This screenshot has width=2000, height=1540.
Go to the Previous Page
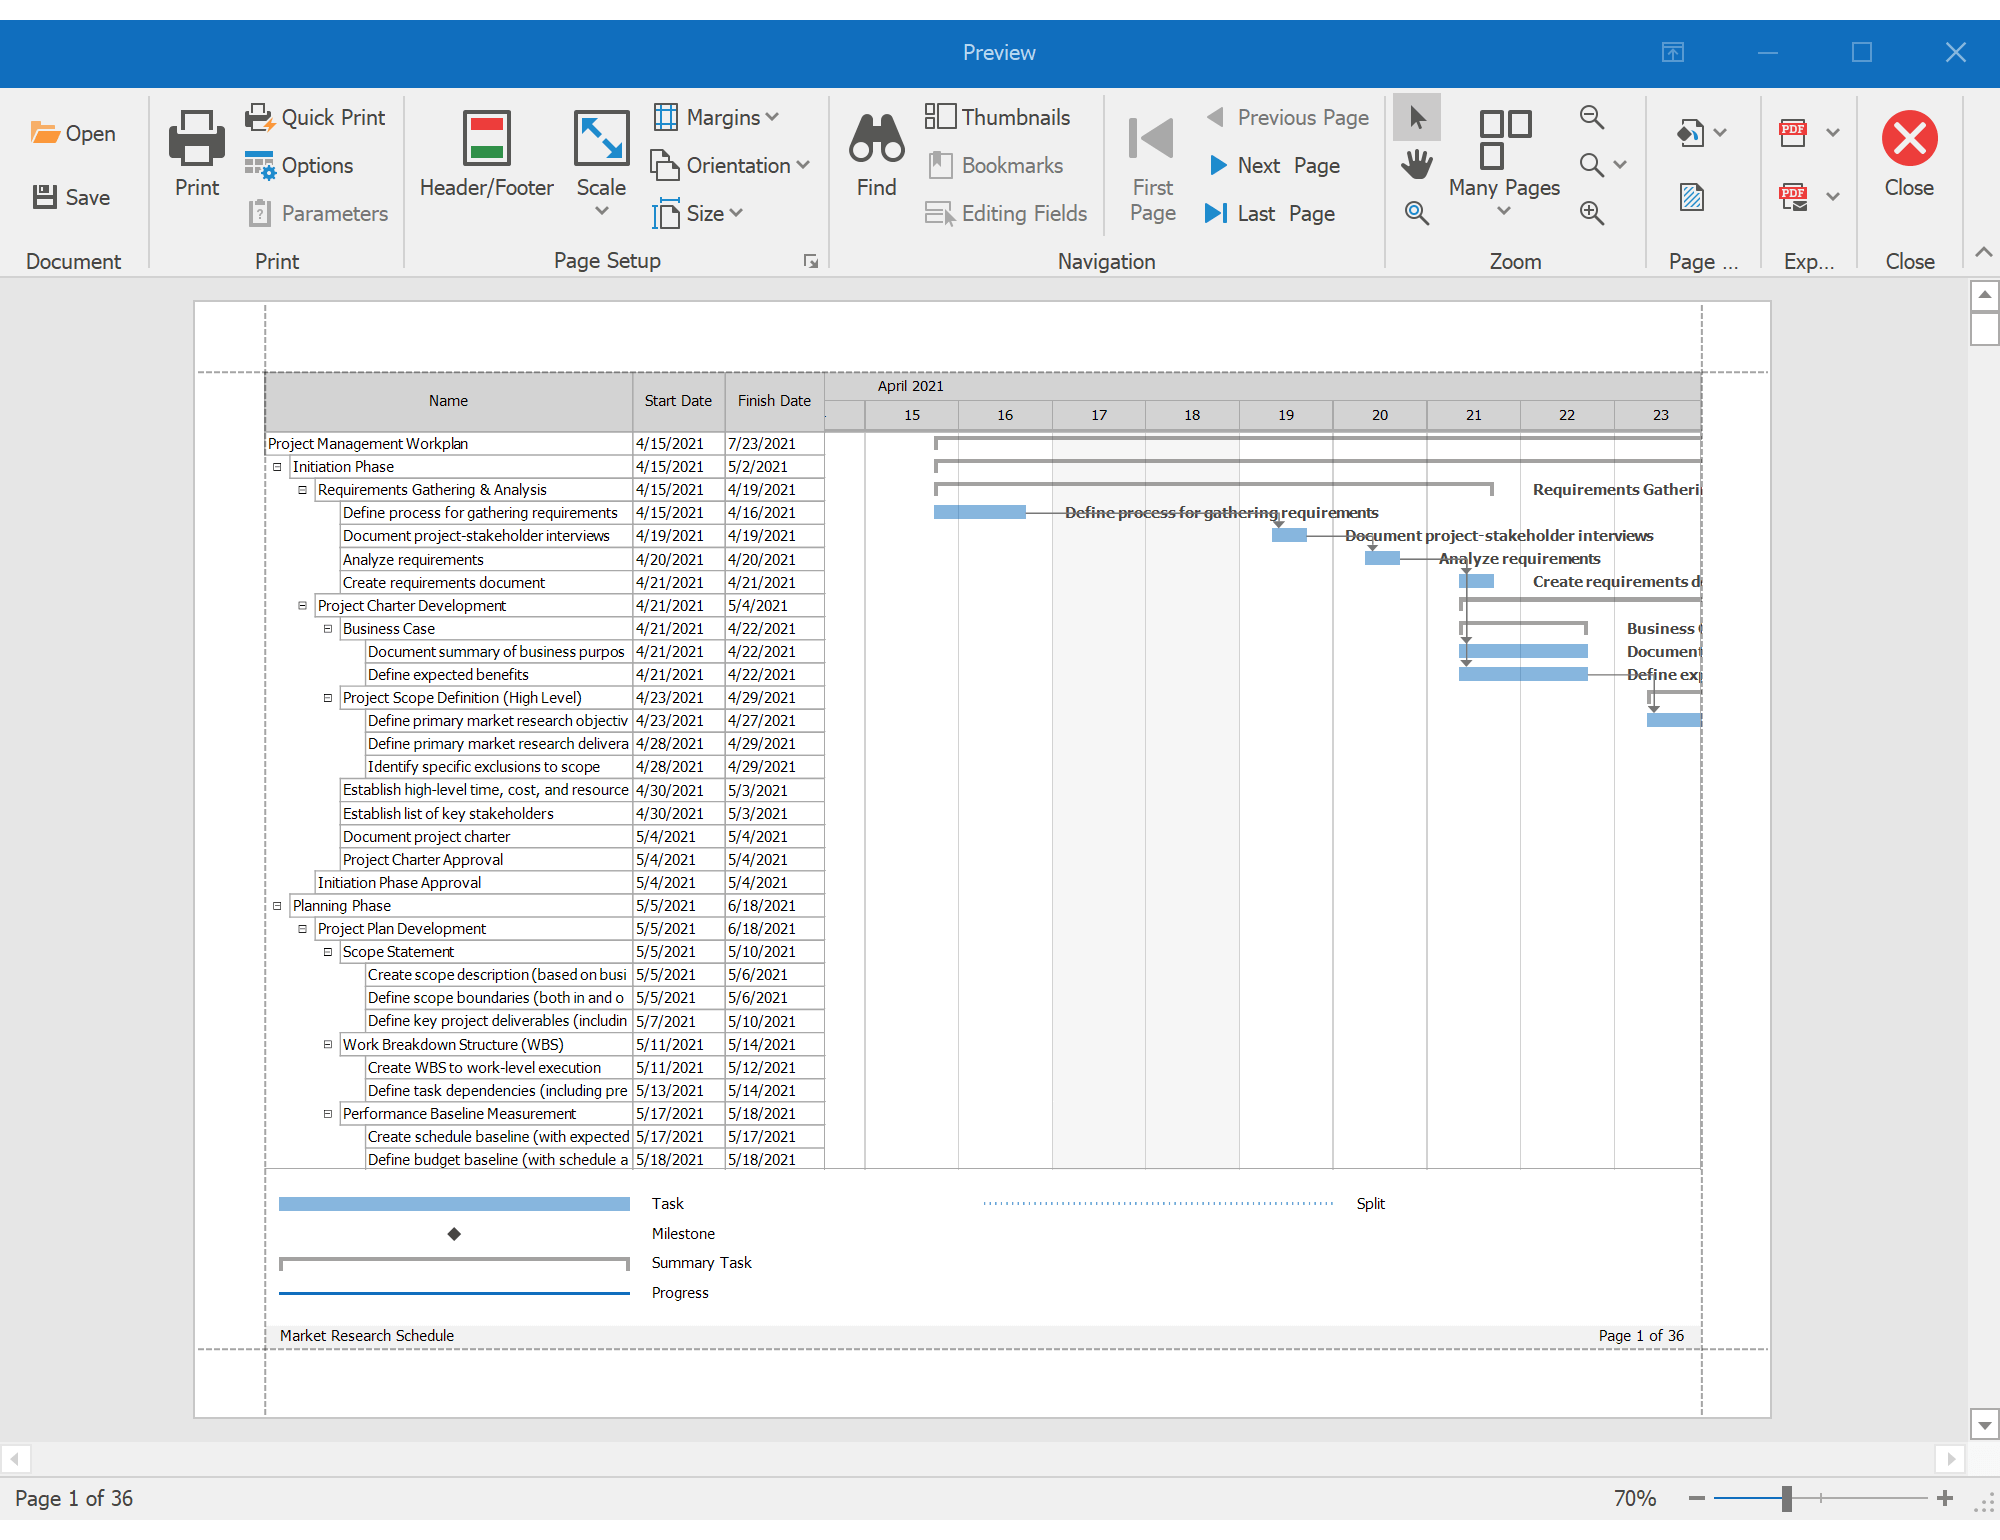[1288, 117]
